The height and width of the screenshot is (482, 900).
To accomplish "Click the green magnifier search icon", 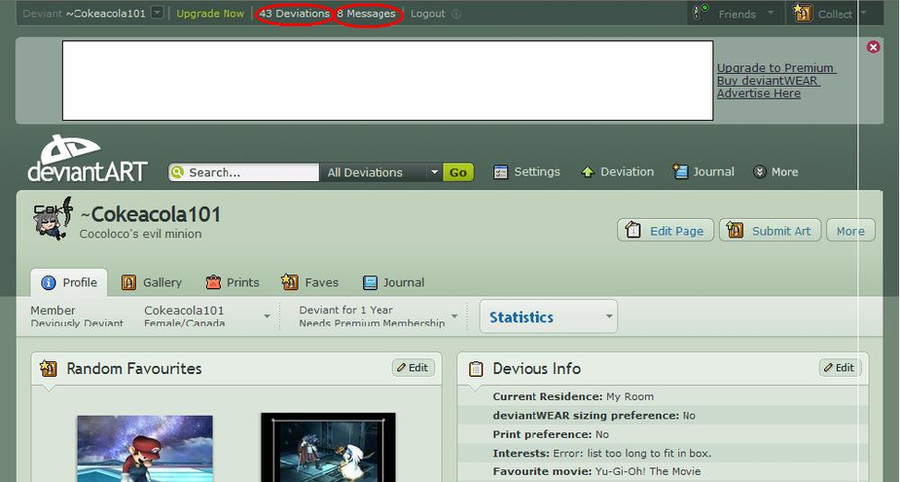I will (x=178, y=172).
